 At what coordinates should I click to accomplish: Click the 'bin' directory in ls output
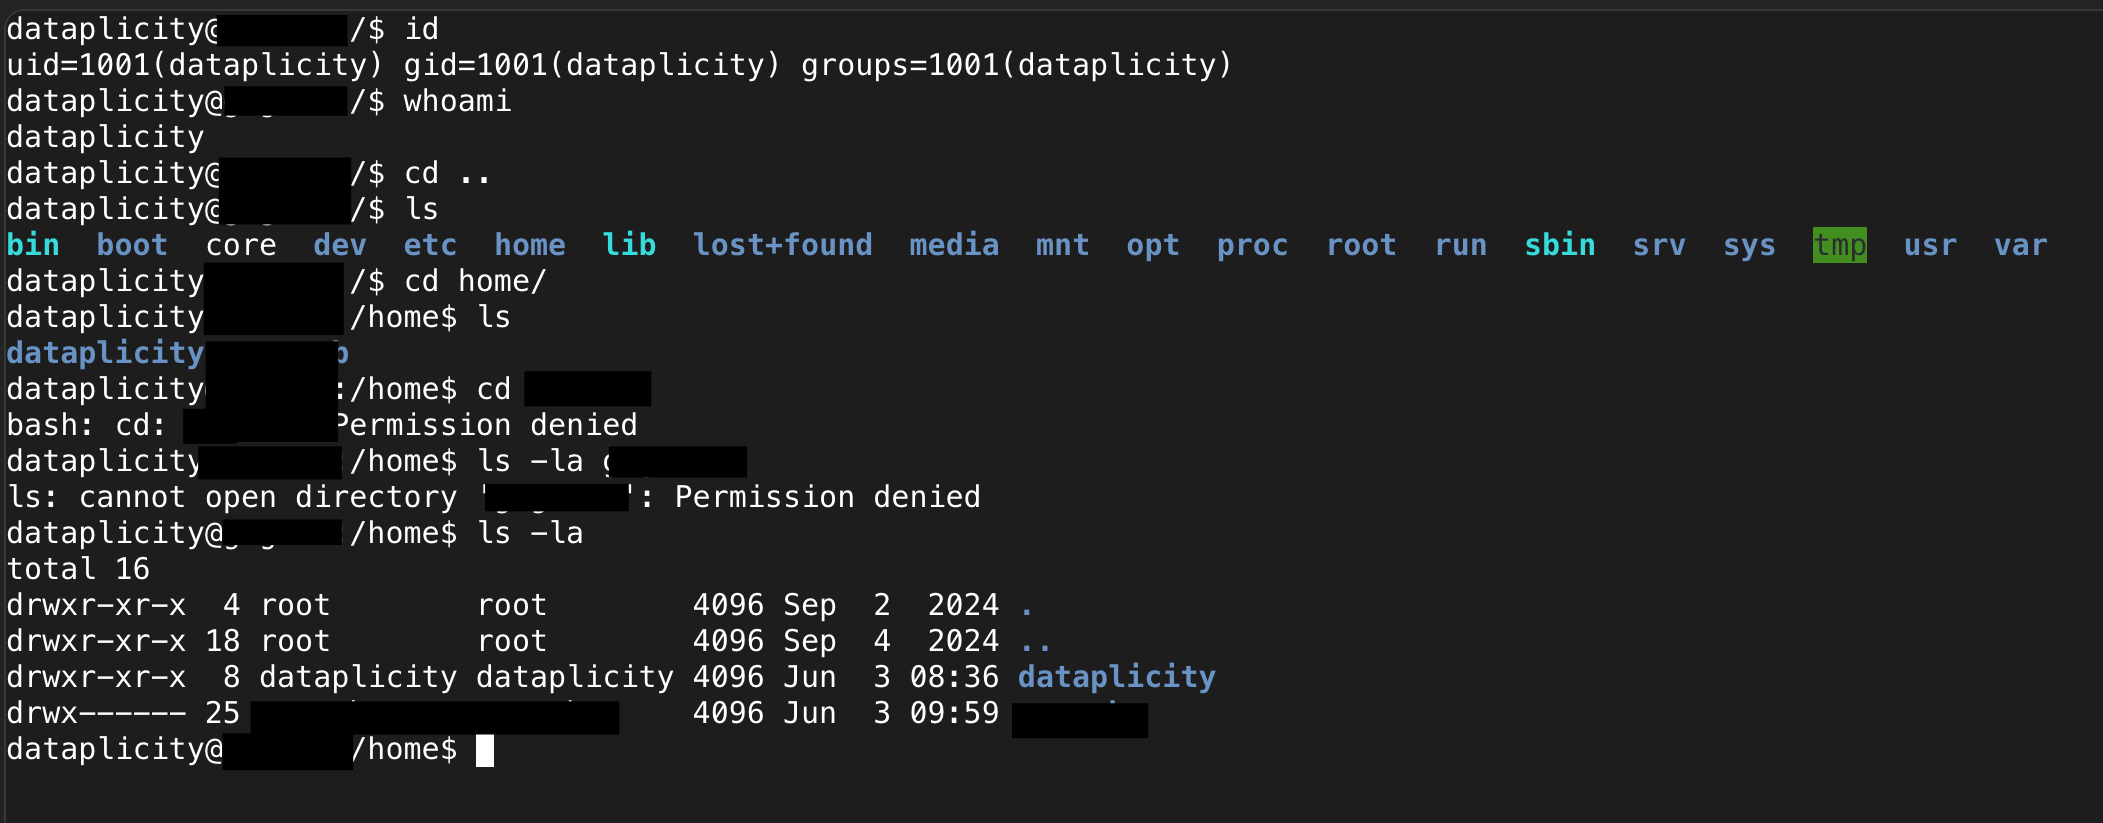[33, 245]
